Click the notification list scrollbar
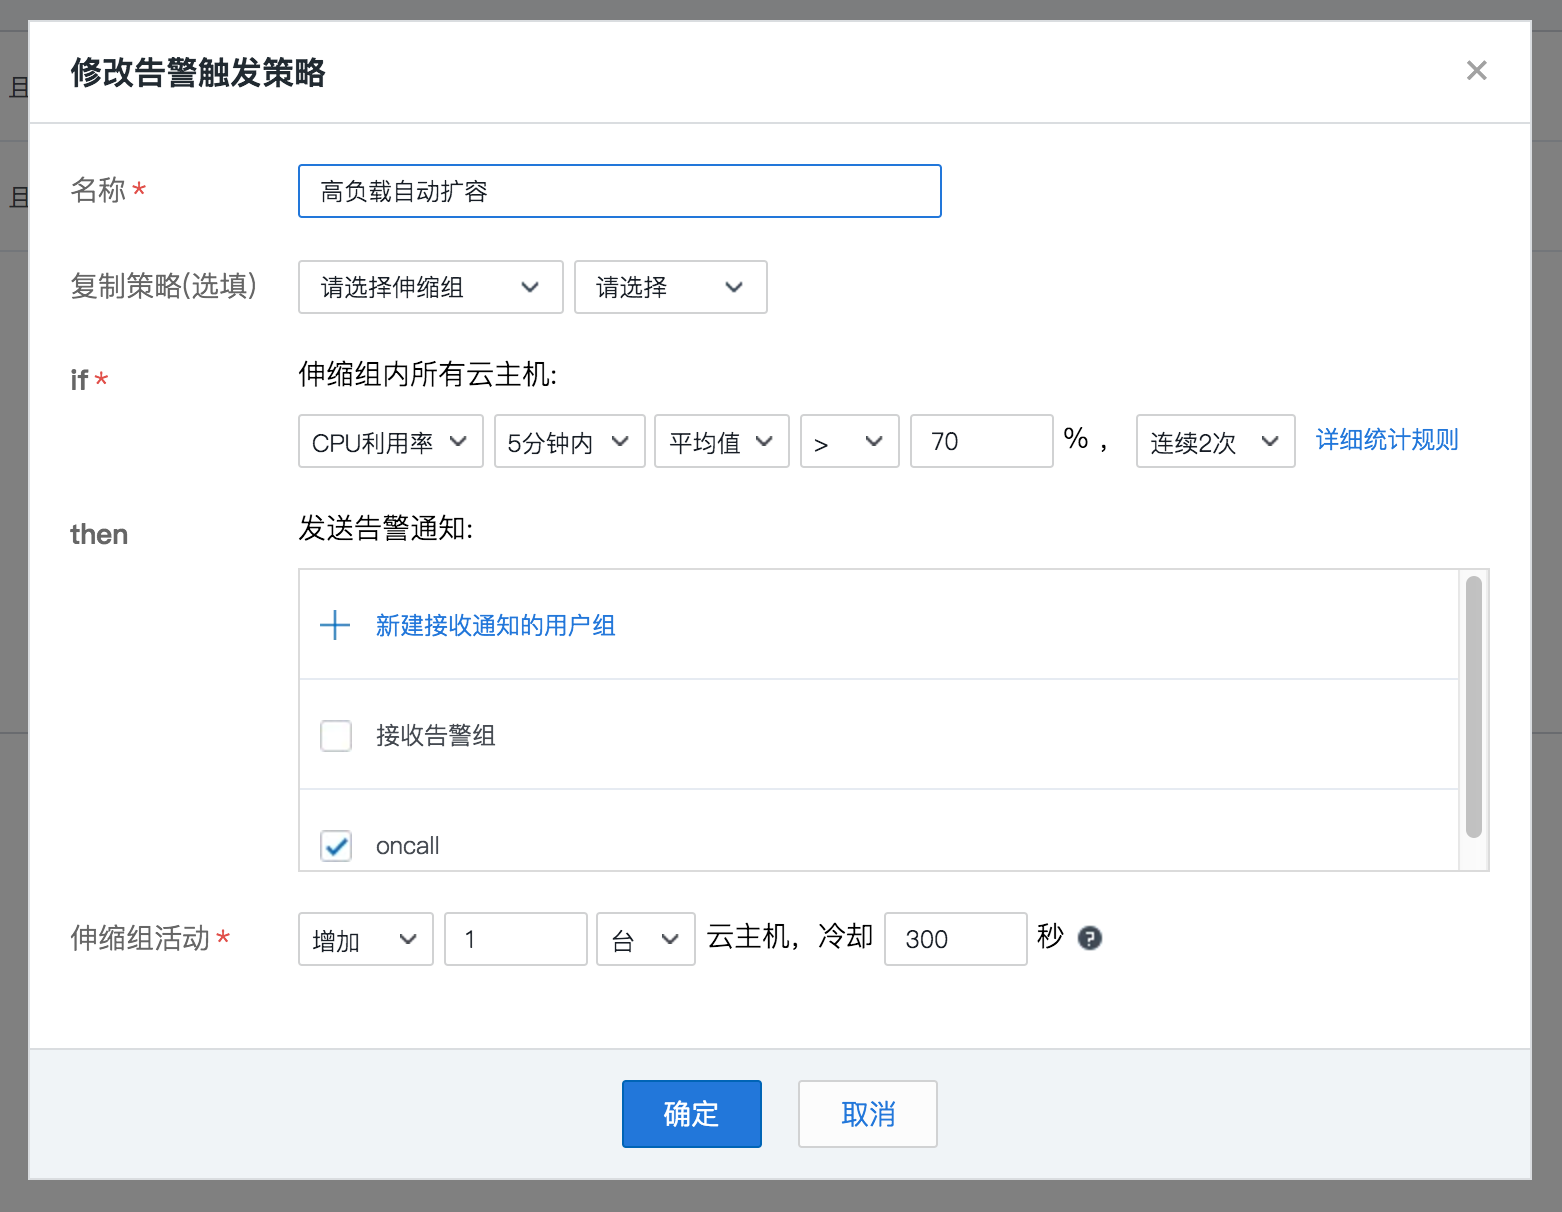The width and height of the screenshot is (1562, 1212). [1473, 706]
